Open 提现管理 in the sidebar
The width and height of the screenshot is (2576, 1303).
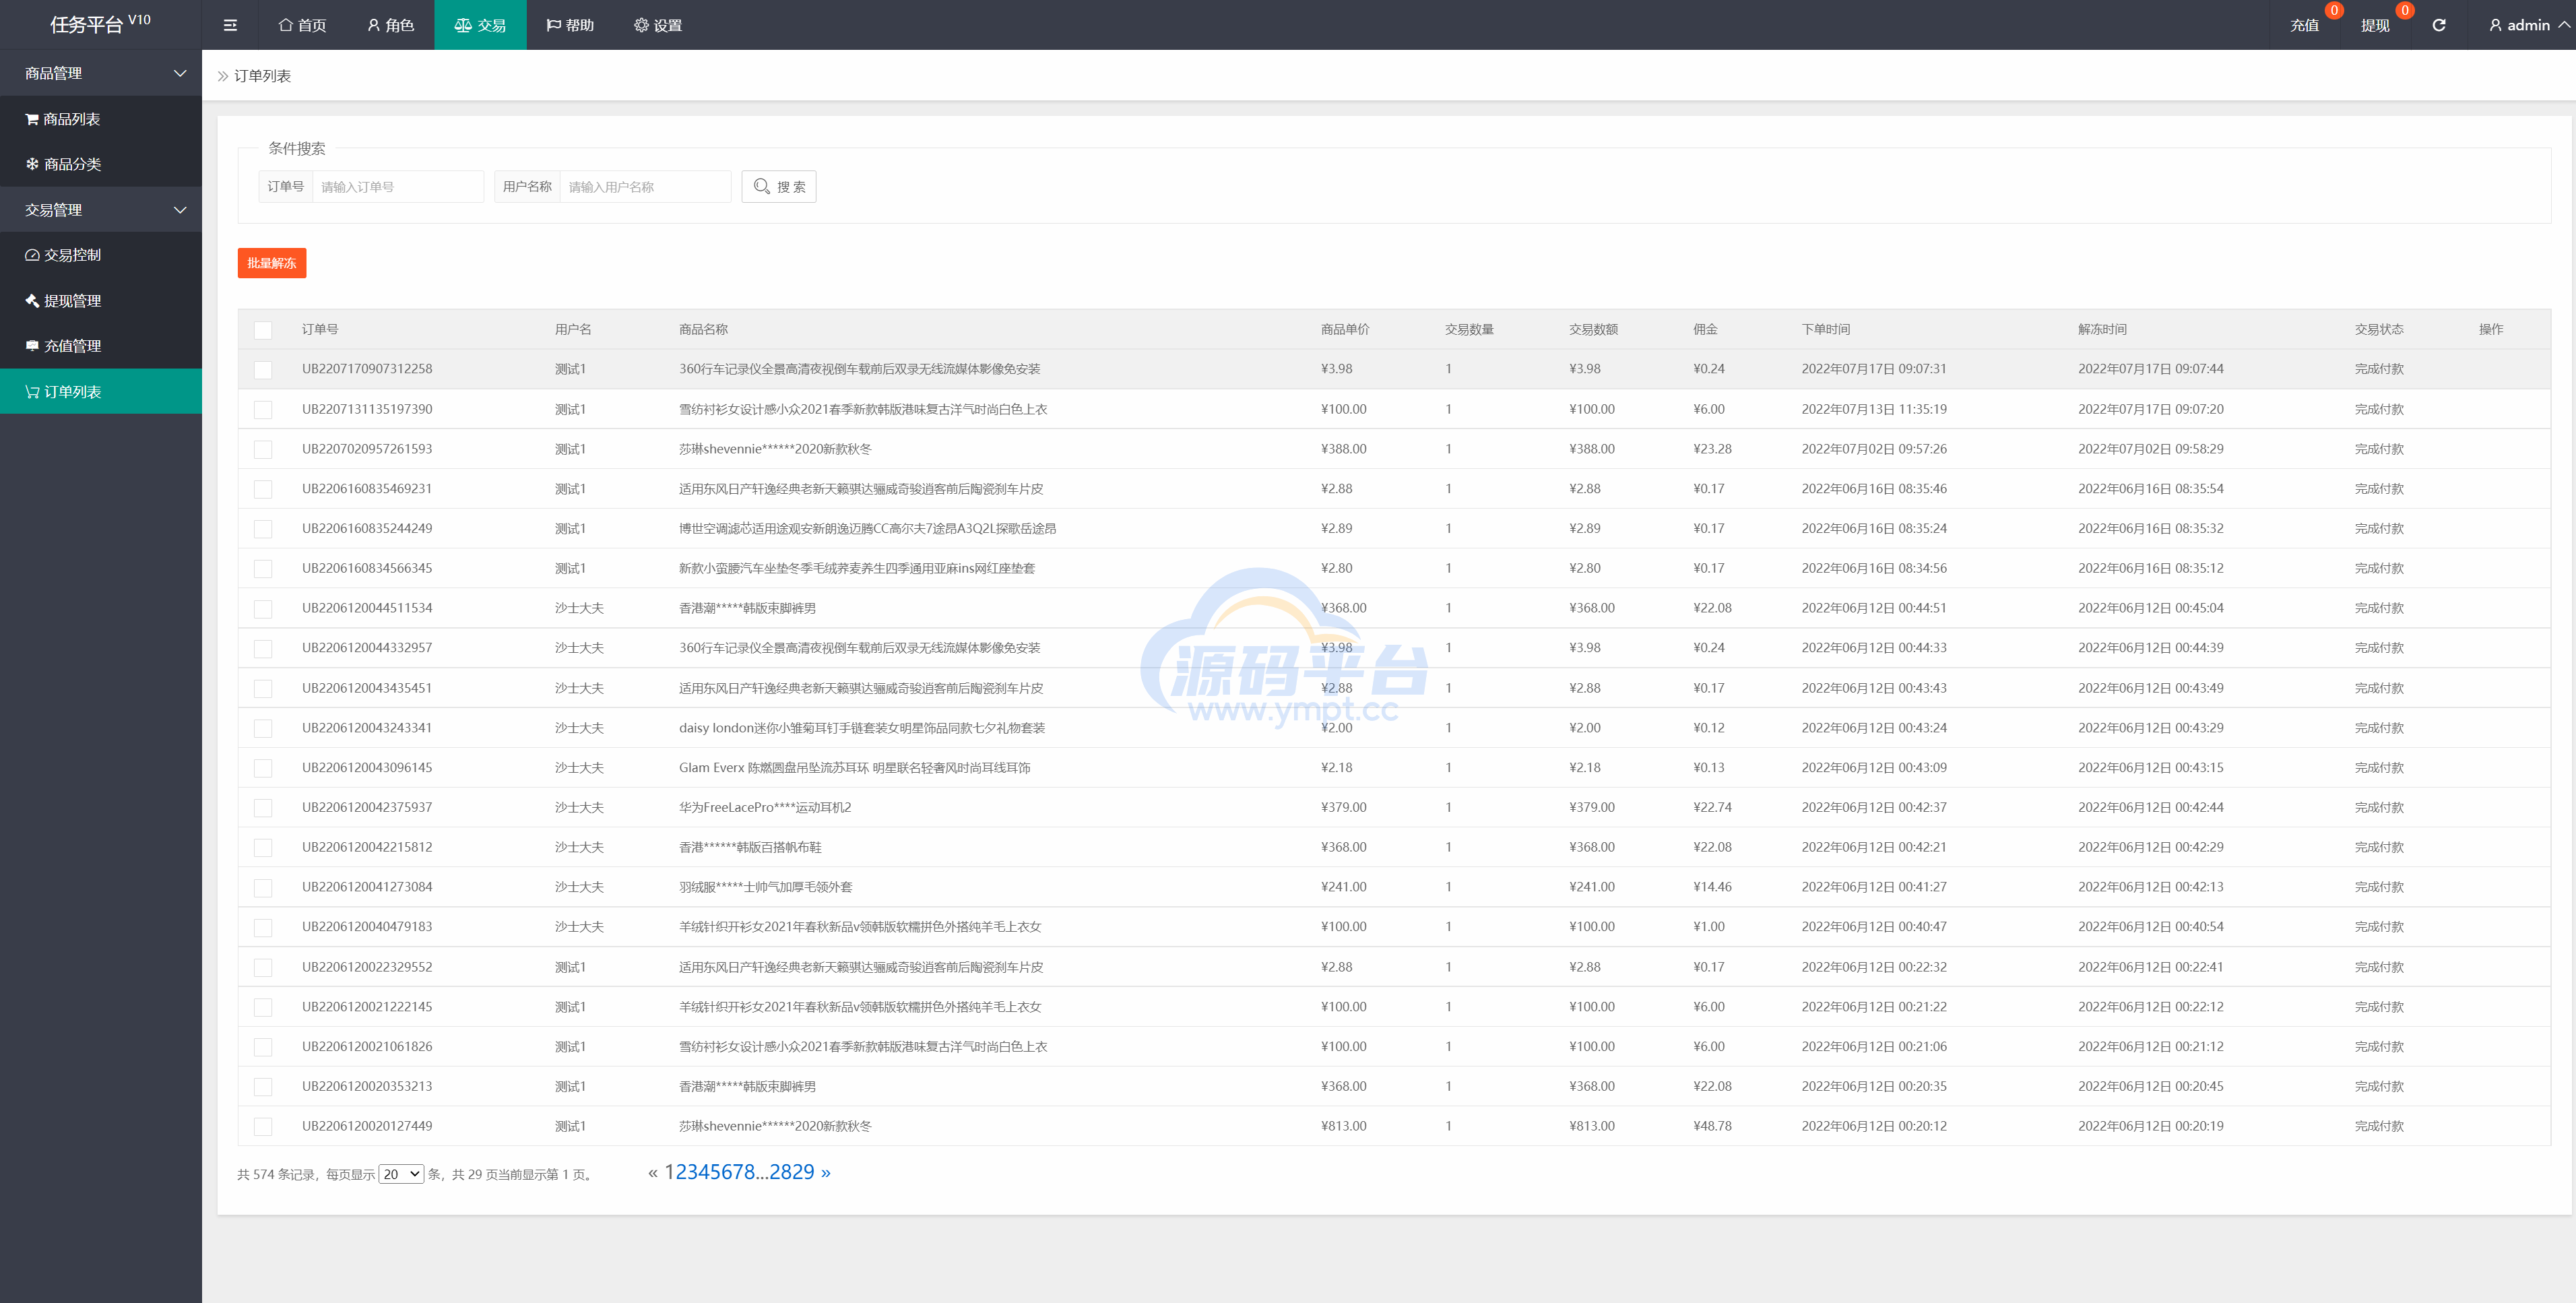101,301
